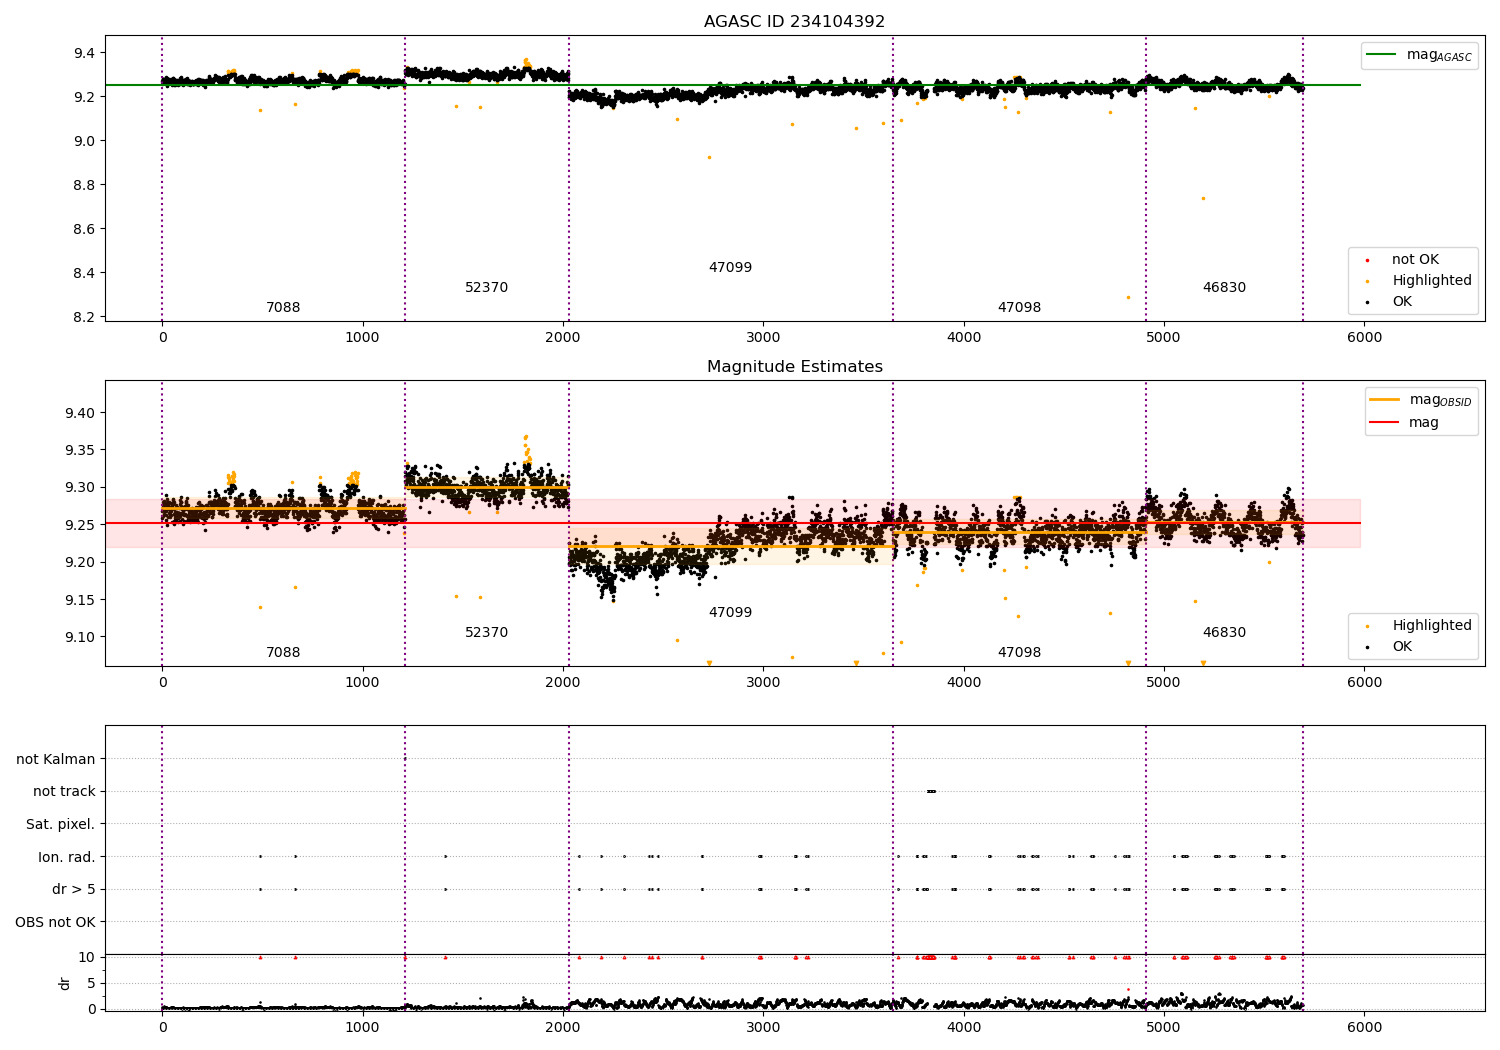The width and height of the screenshot is (1500, 1050).
Task: Click the 'Magnitude Estimates' plot title
Action: pyautogui.click(x=794, y=367)
